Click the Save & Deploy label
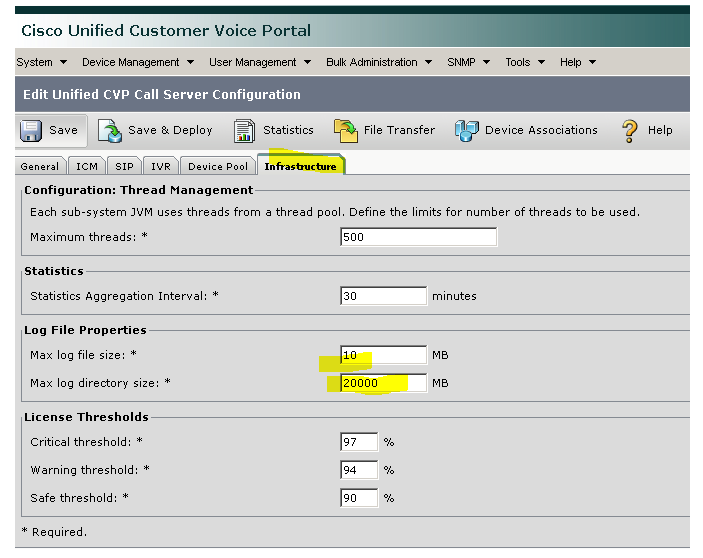The image size is (703, 558). tap(170, 130)
